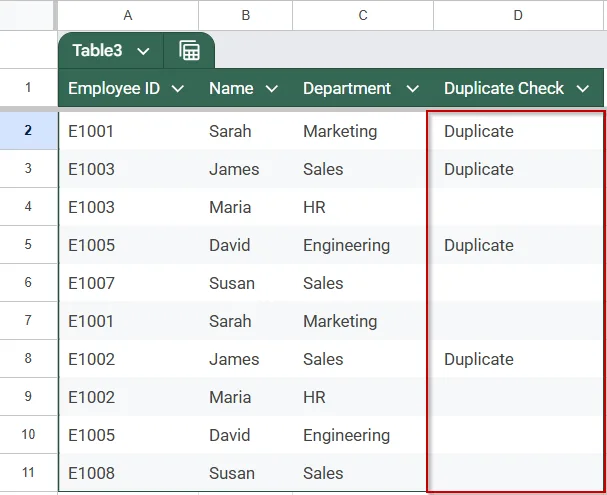607x495 pixels.
Task: Click the Table3 table name label
Action: [97, 51]
